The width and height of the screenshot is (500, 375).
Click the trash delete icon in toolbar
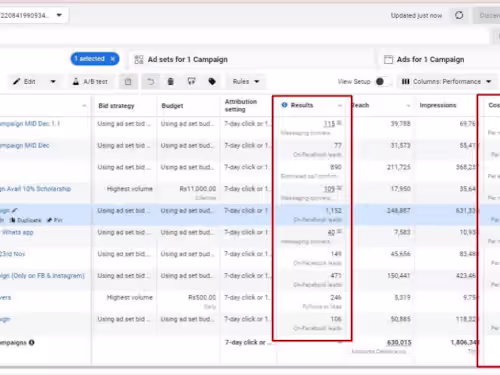tap(170, 81)
